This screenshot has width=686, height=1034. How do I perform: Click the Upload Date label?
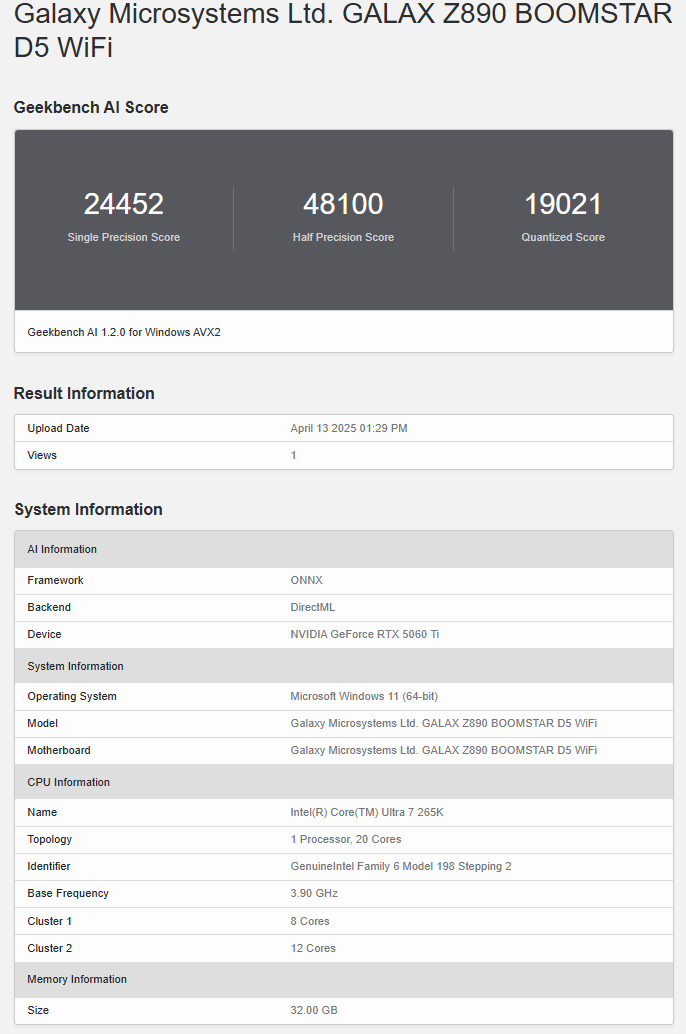click(58, 429)
